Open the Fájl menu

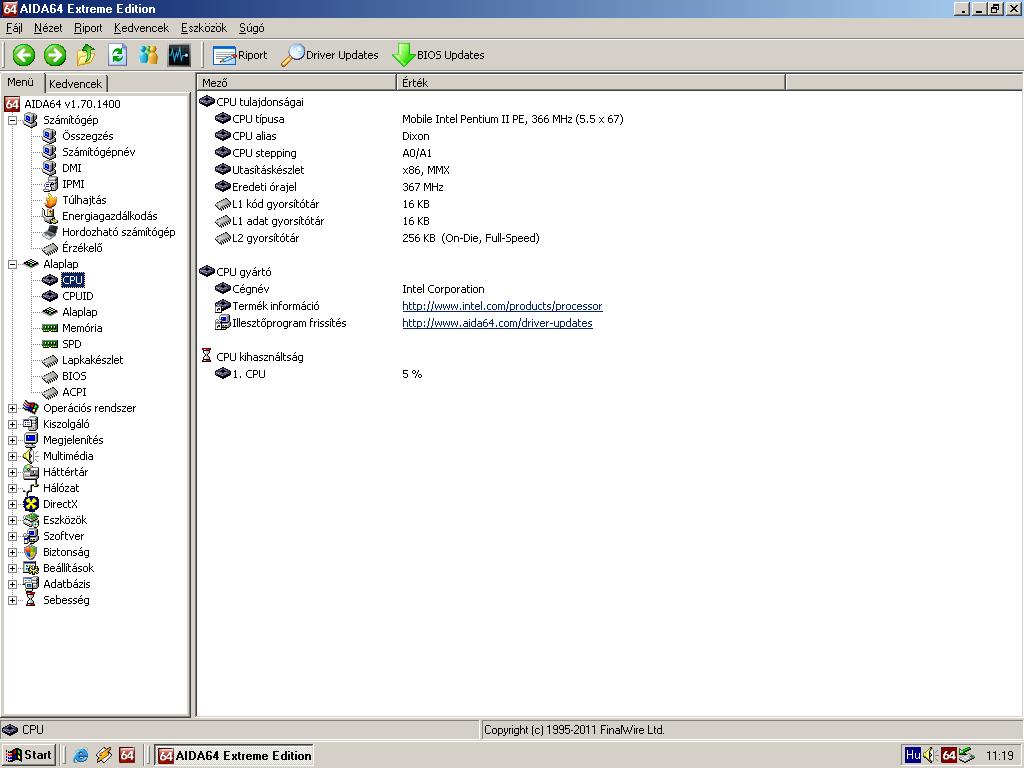(x=14, y=28)
